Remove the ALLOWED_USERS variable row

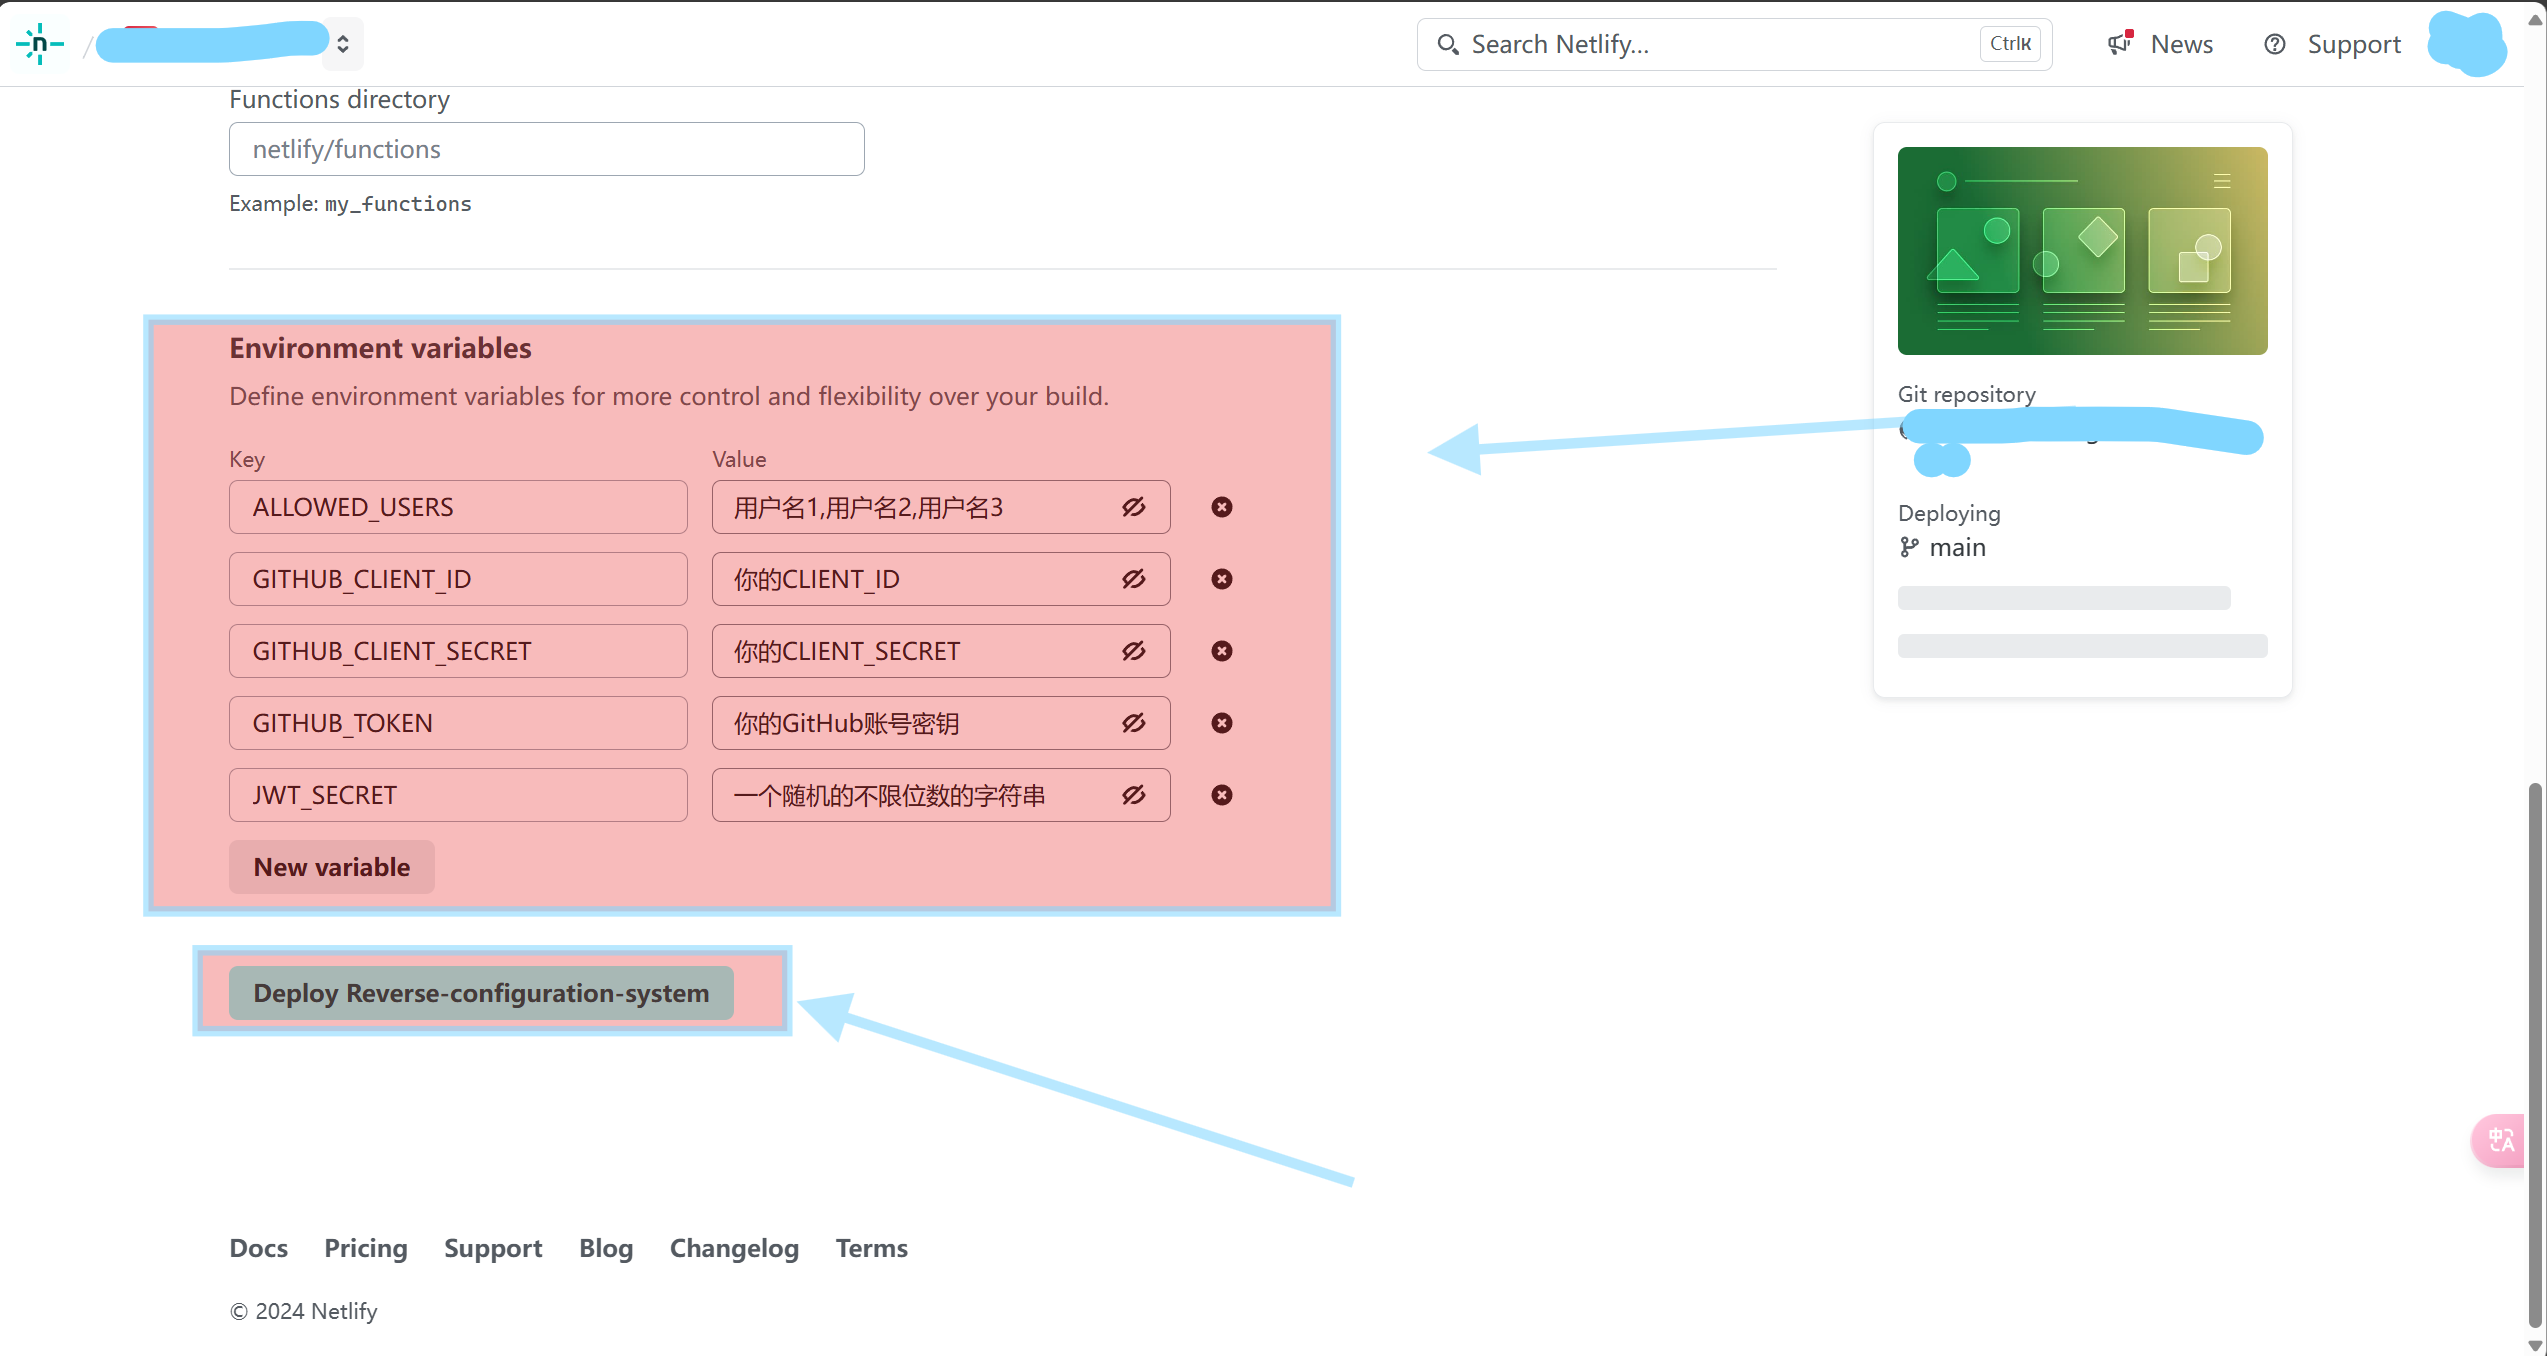pos(1221,507)
